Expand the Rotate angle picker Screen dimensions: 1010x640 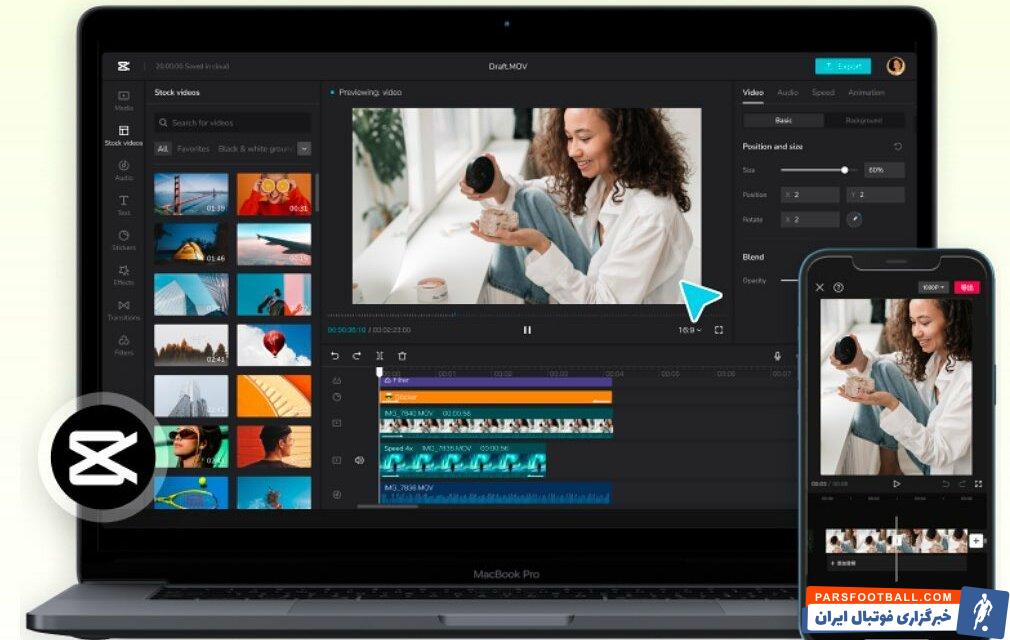pos(856,217)
